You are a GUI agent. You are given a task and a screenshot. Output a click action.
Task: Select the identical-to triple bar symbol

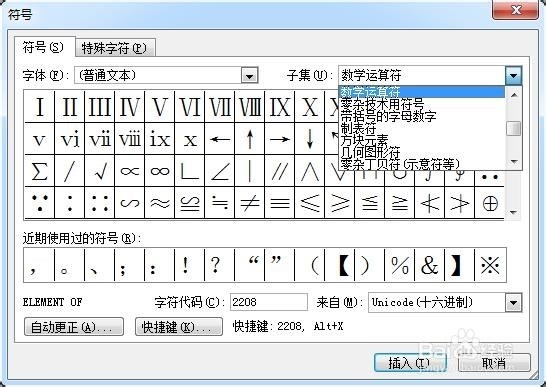coord(279,203)
